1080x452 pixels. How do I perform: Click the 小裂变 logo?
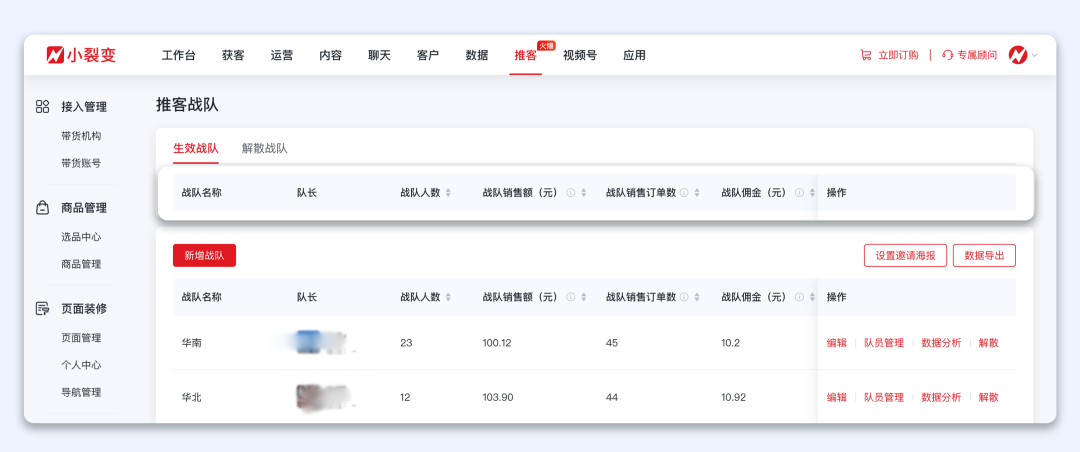[81, 55]
